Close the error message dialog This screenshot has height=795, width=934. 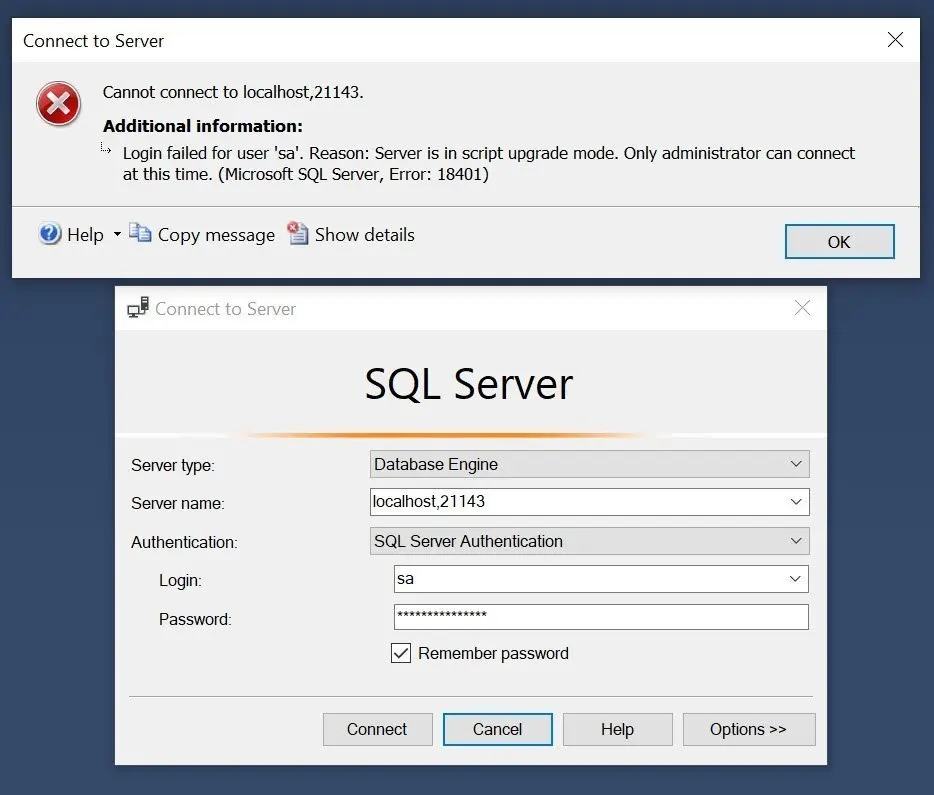click(x=895, y=40)
